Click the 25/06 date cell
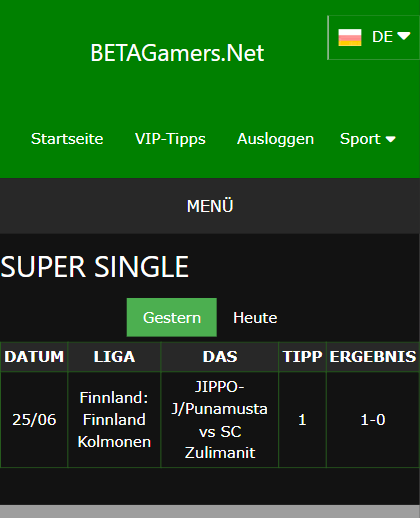420x518 pixels. click(x=34, y=420)
